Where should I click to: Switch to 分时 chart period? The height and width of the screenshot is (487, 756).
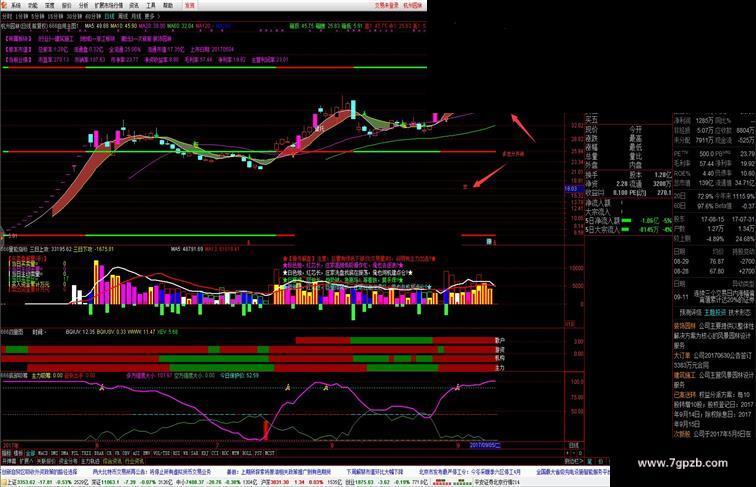[x=7, y=16]
